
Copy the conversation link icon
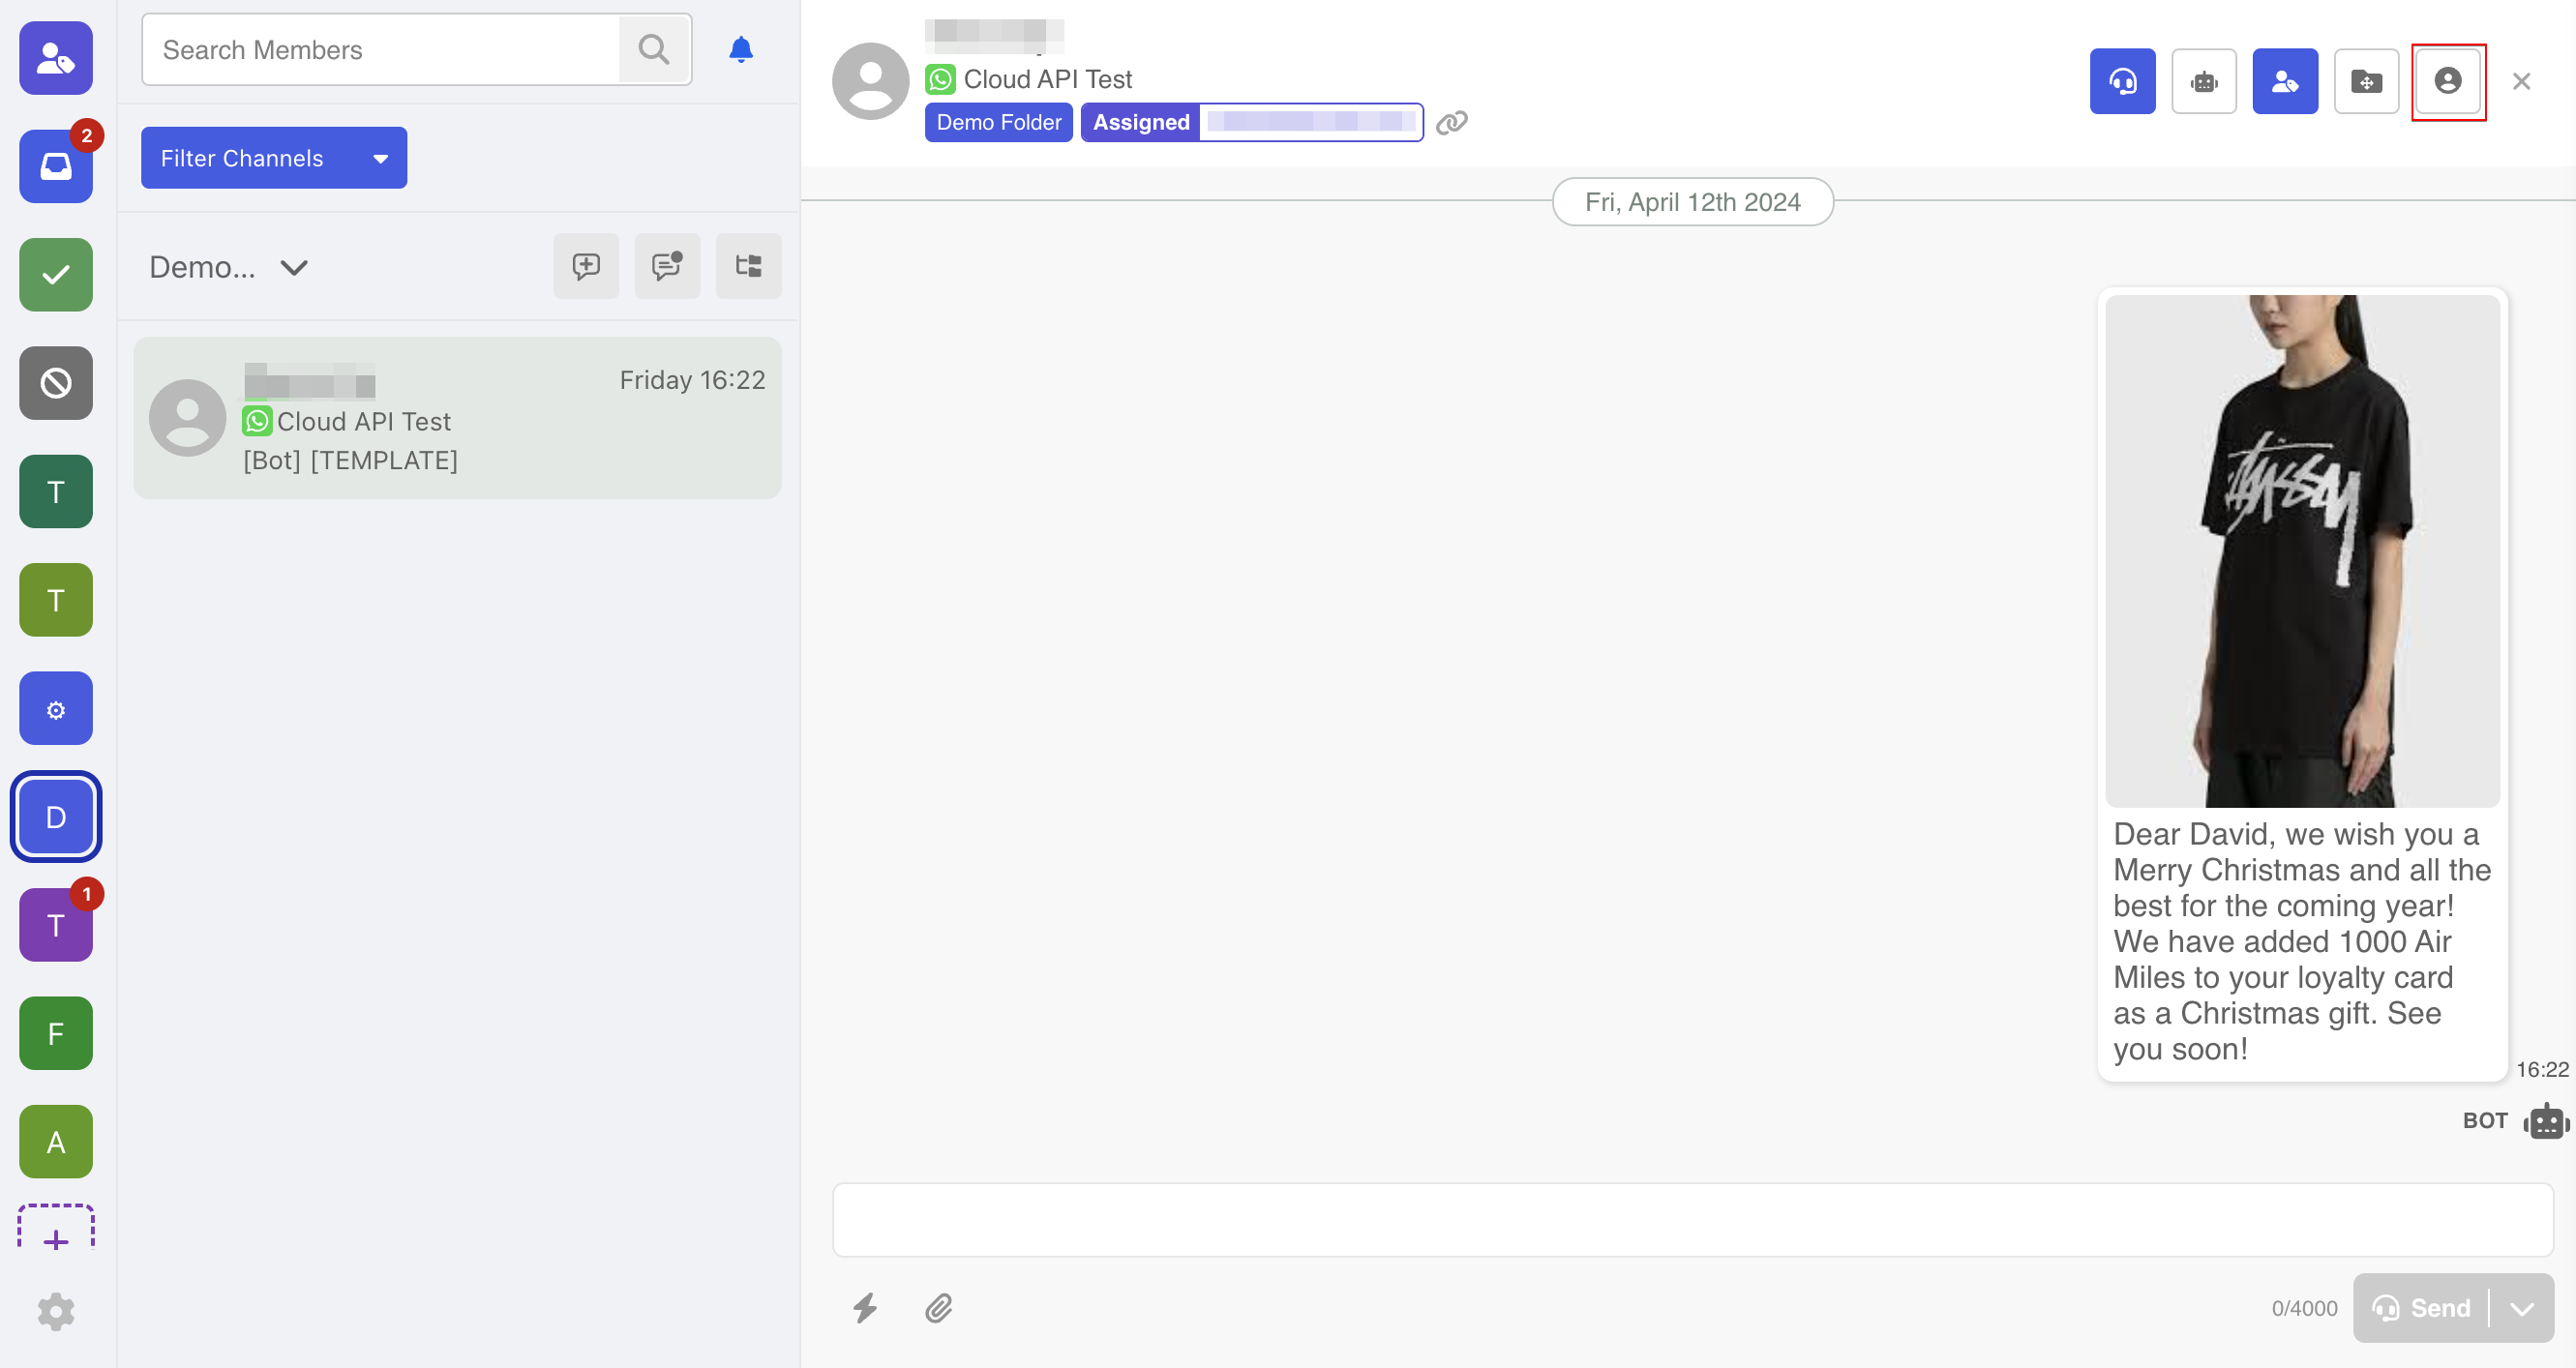(x=1451, y=122)
